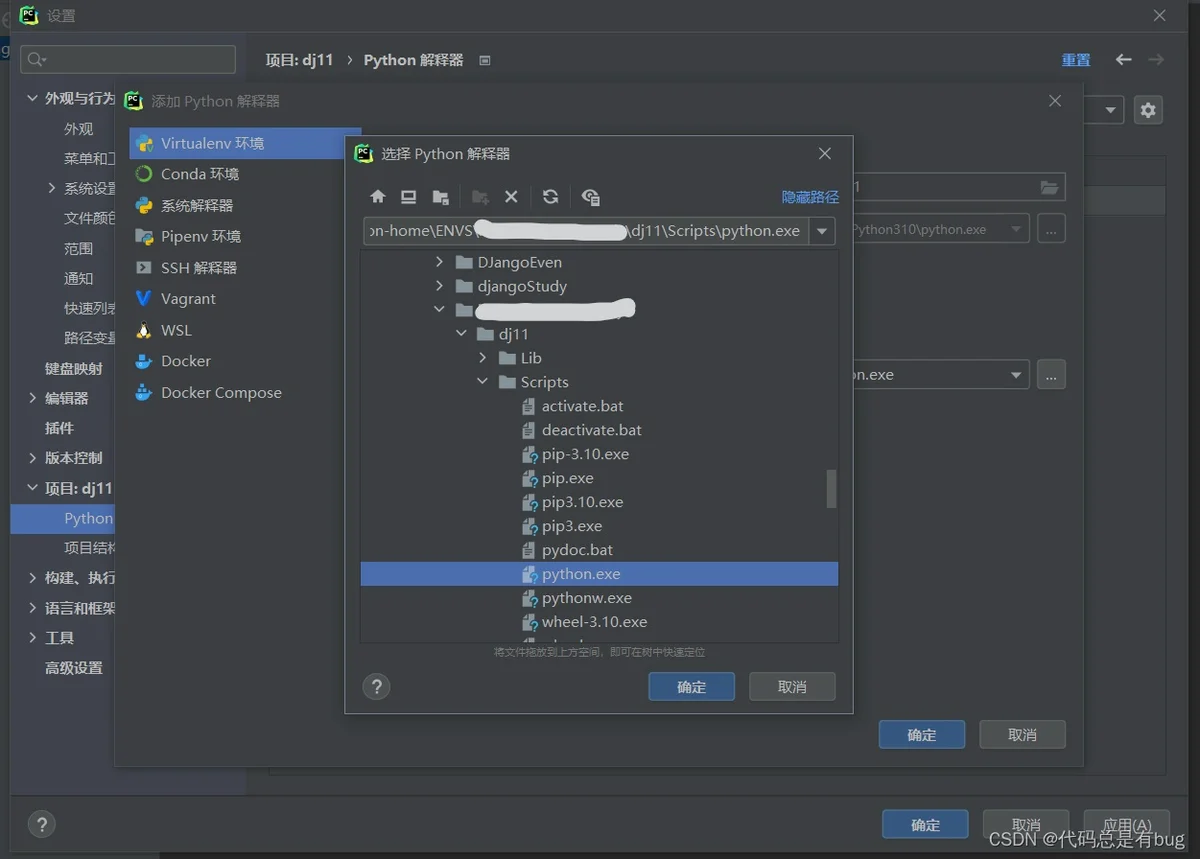Viewport: 1200px width, 859px height.
Task: Expand the Lib folder
Action: coord(483,358)
